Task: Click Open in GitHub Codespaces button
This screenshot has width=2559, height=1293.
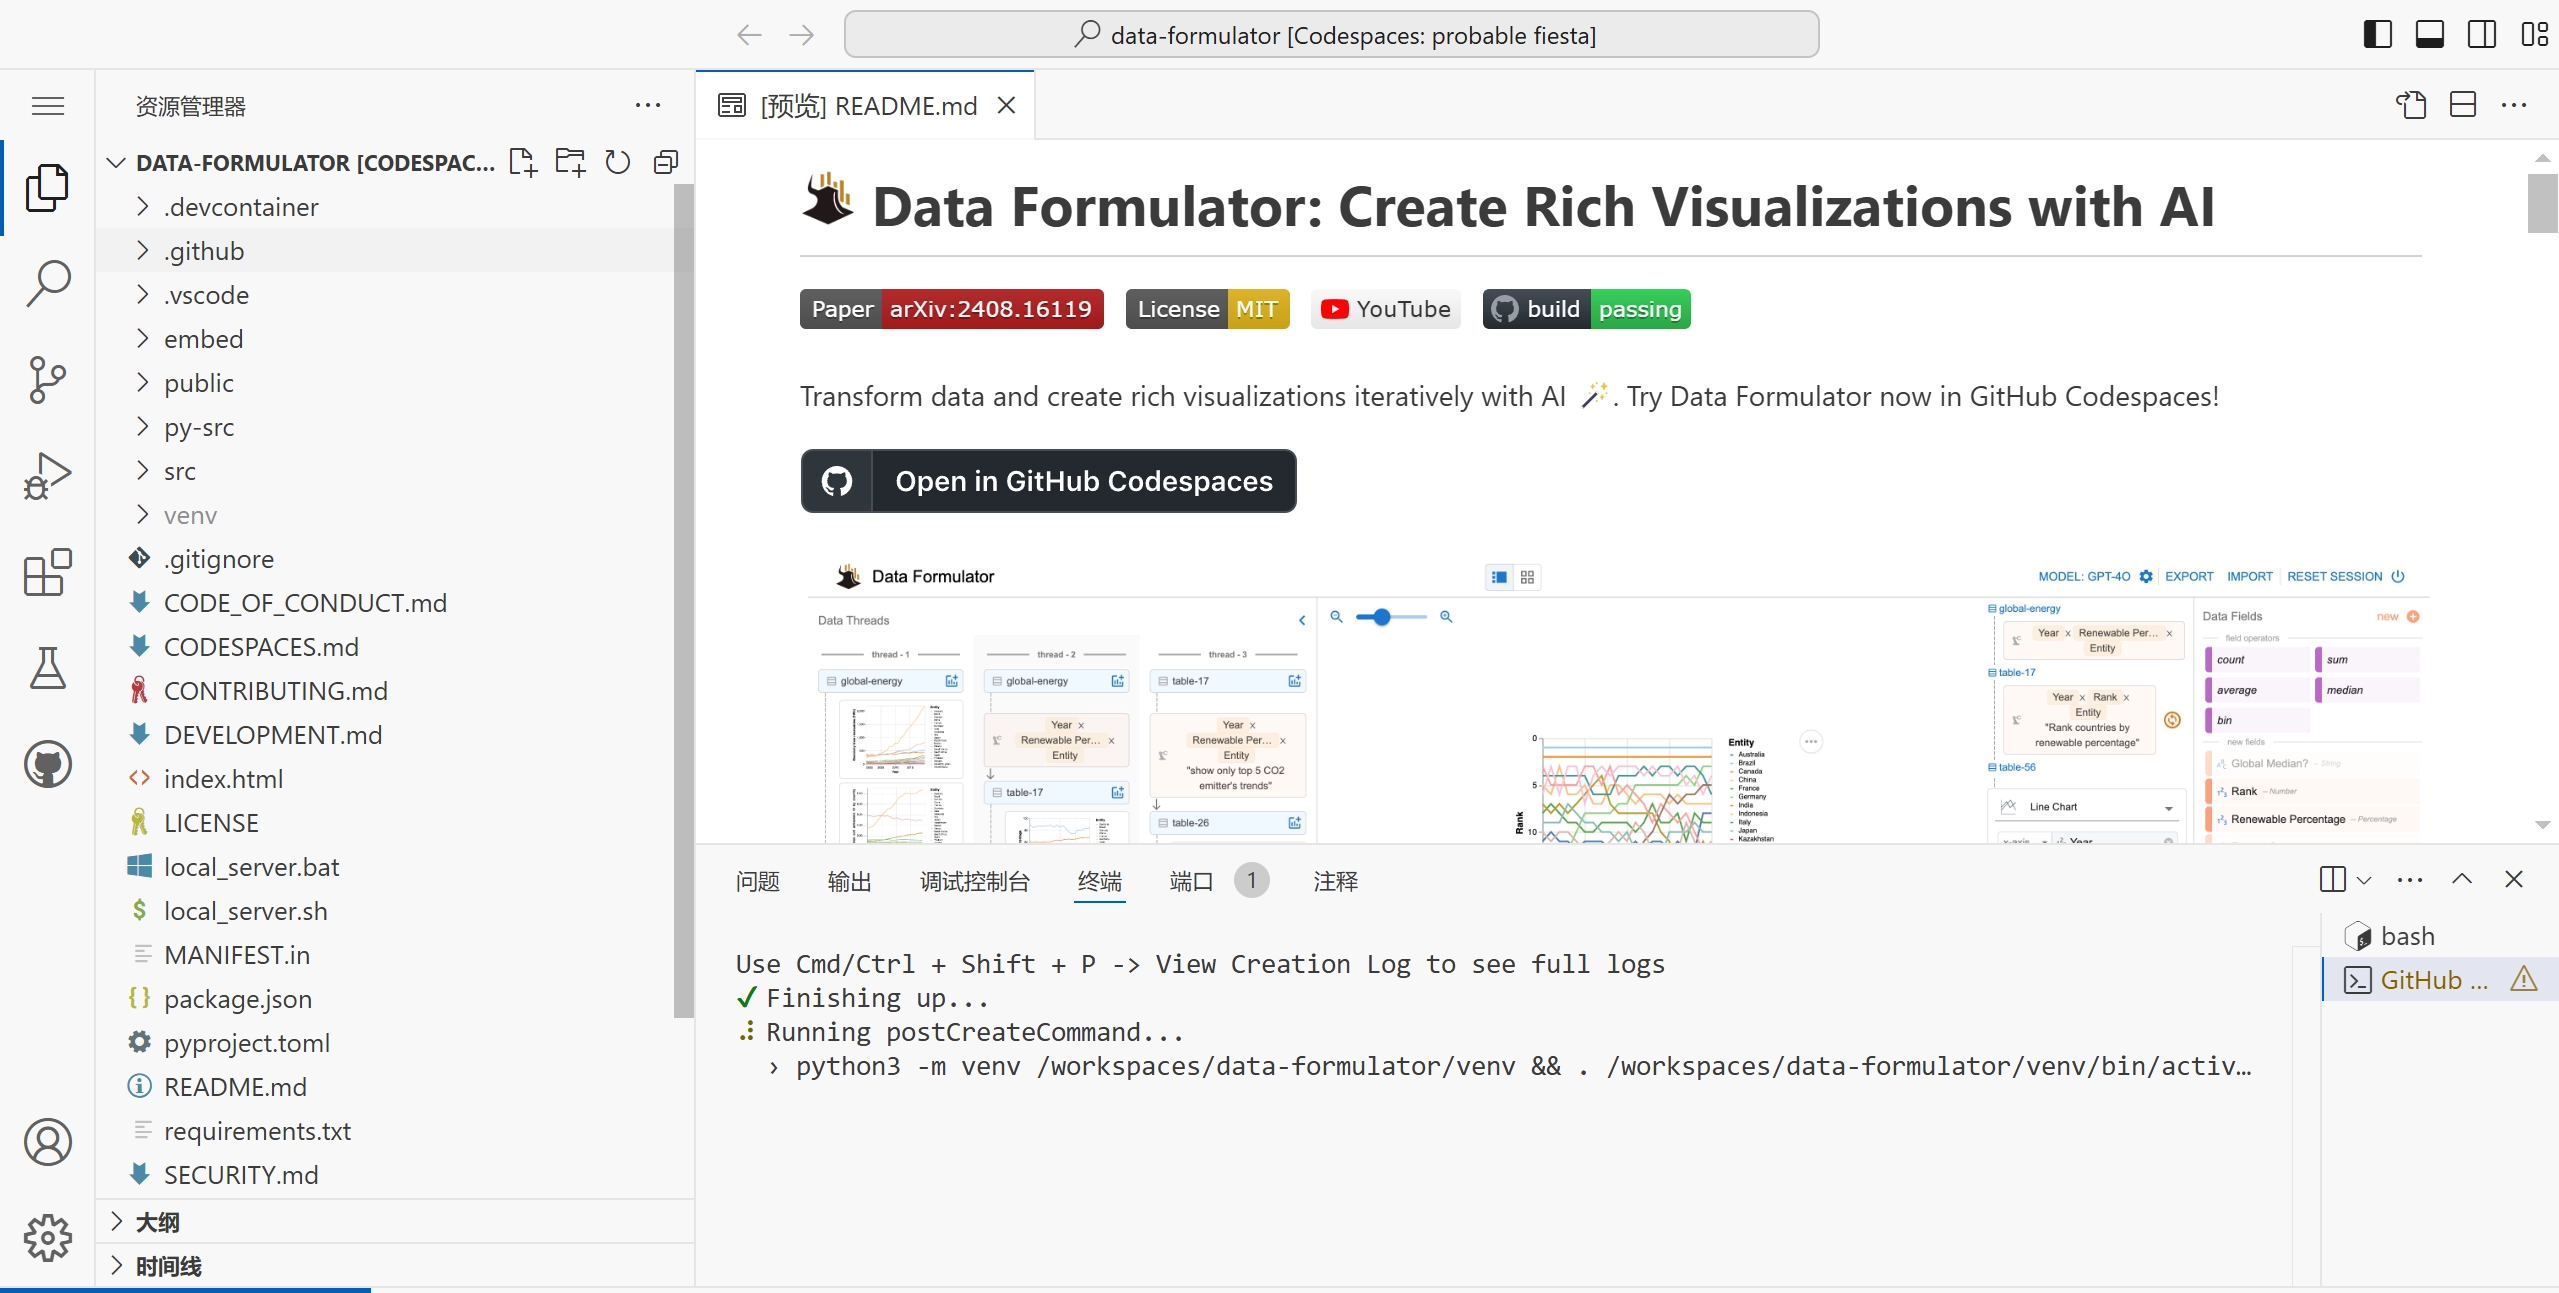Action: 1048,481
